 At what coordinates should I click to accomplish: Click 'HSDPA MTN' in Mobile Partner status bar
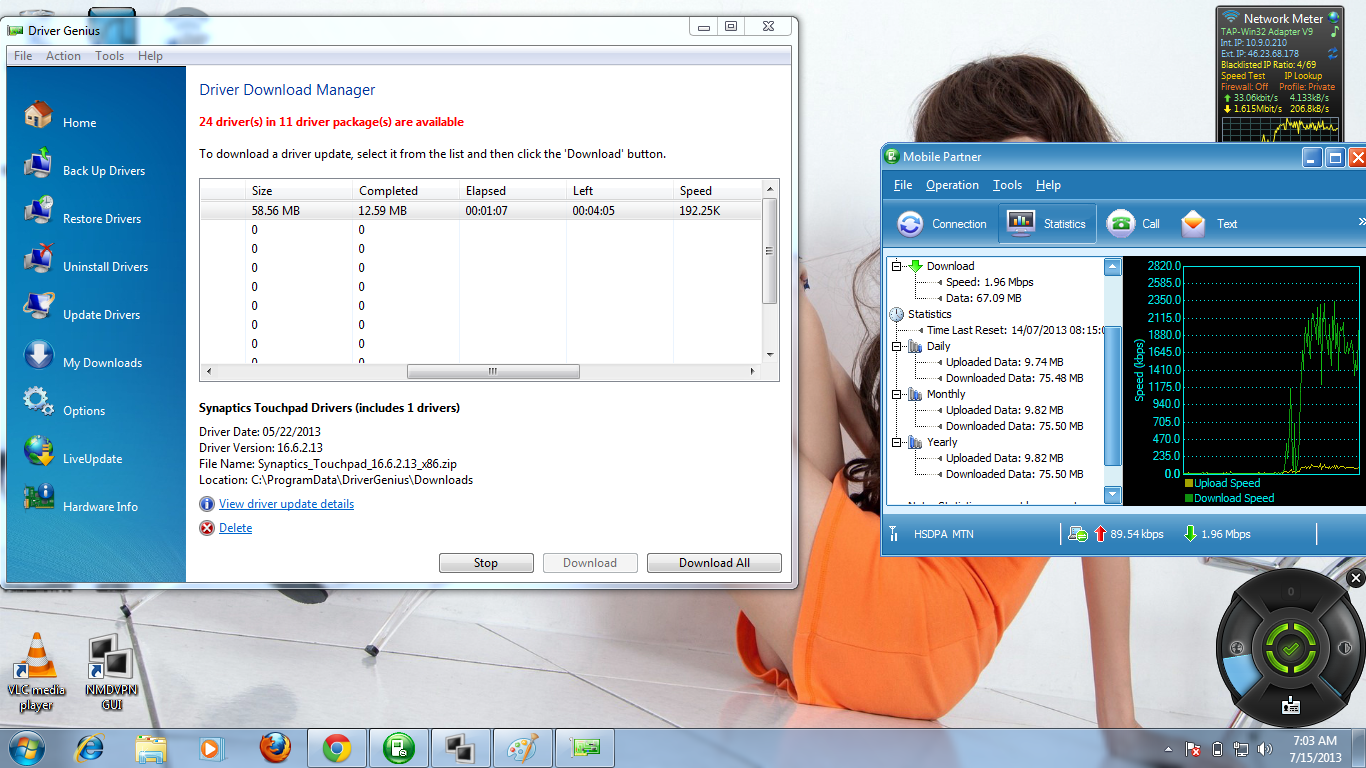(x=943, y=534)
